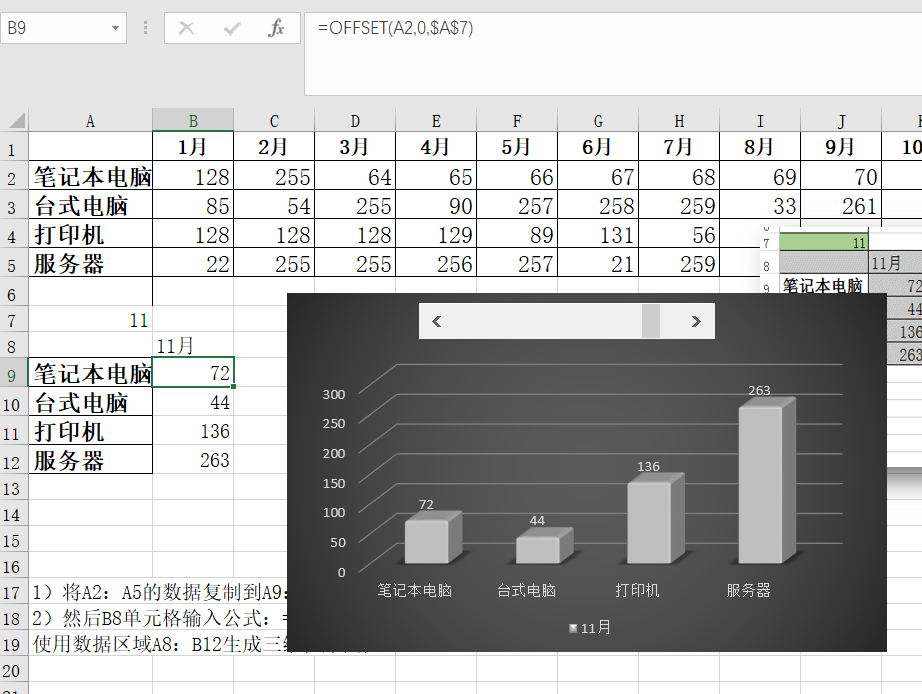The width and height of the screenshot is (922, 694).
Task: Click the chart scrollbar left arrow
Action: [x=436, y=321]
